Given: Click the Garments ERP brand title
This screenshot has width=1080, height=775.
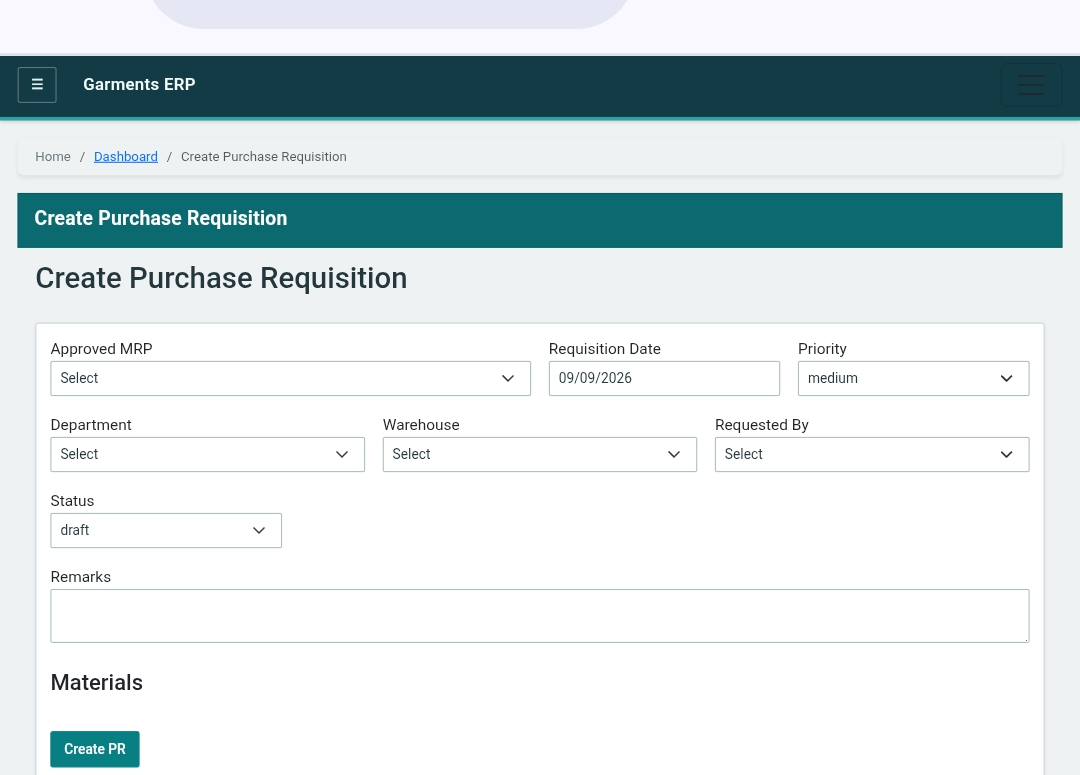Looking at the screenshot, I should click(139, 84).
